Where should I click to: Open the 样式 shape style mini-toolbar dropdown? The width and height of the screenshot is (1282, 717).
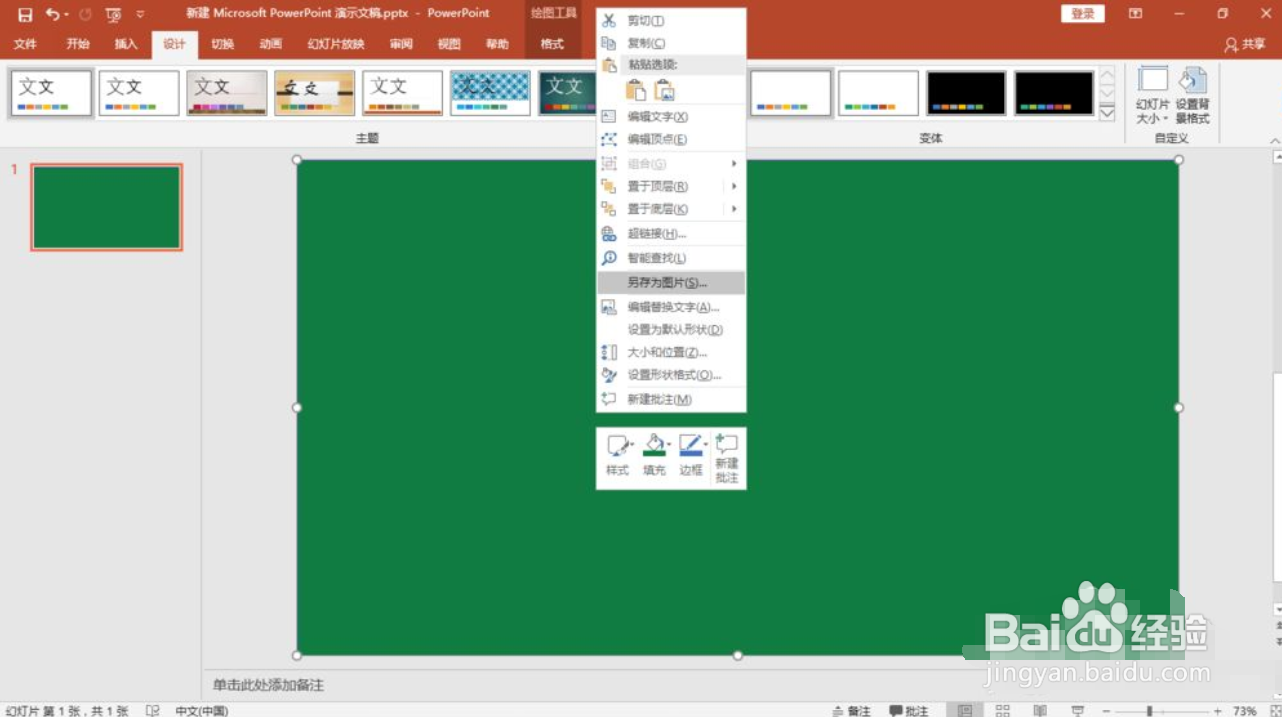(x=618, y=455)
